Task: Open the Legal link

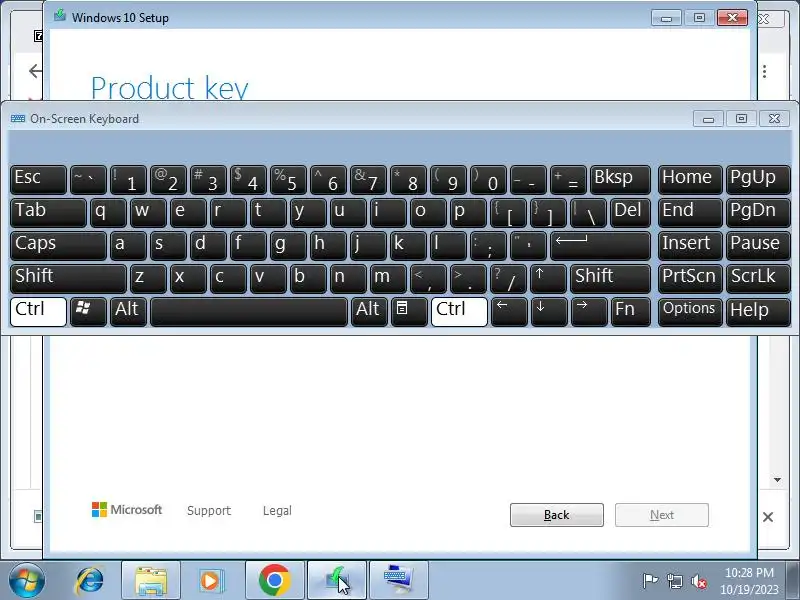Action: click(277, 511)
